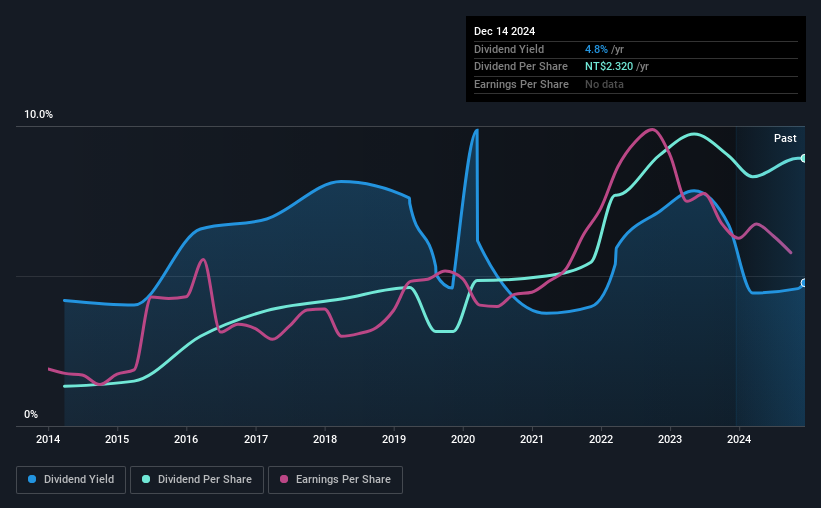Click the 2022 x-axis label
The width and height of the screenshot is (821, 508).
click(x=601, y=439)
